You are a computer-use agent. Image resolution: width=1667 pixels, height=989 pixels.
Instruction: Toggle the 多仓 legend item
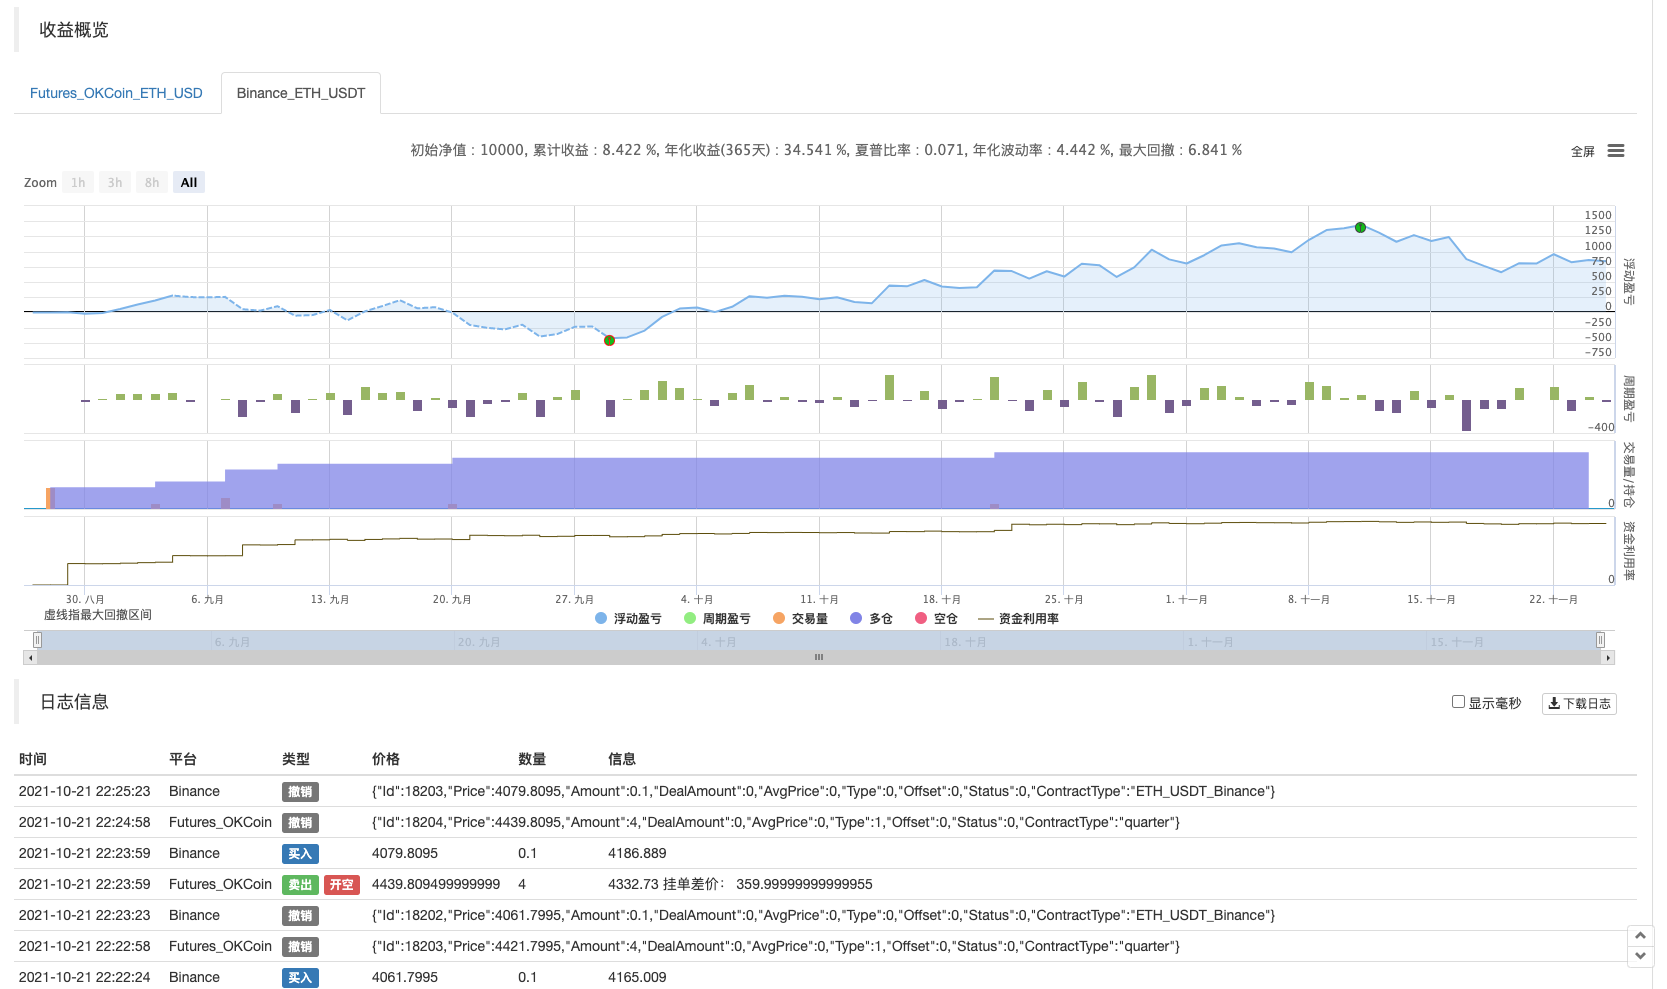point(871,619)
